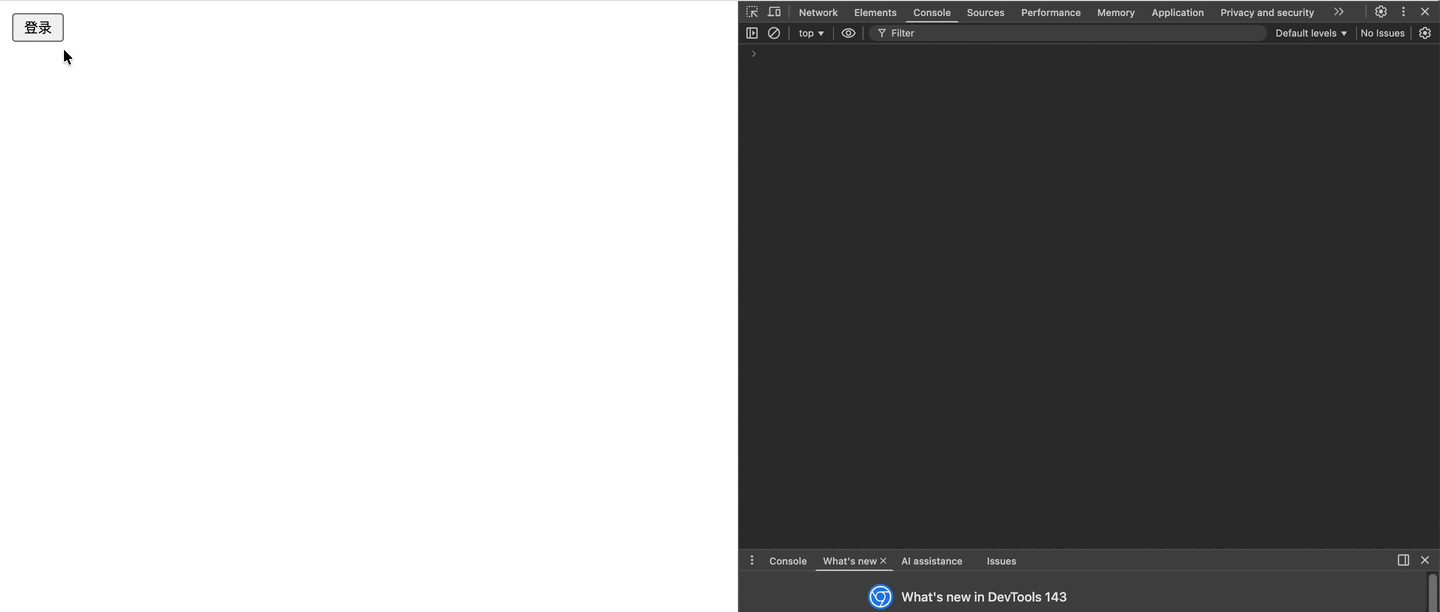
Task: Open console settings gear icon
Action: (1425, 33)
